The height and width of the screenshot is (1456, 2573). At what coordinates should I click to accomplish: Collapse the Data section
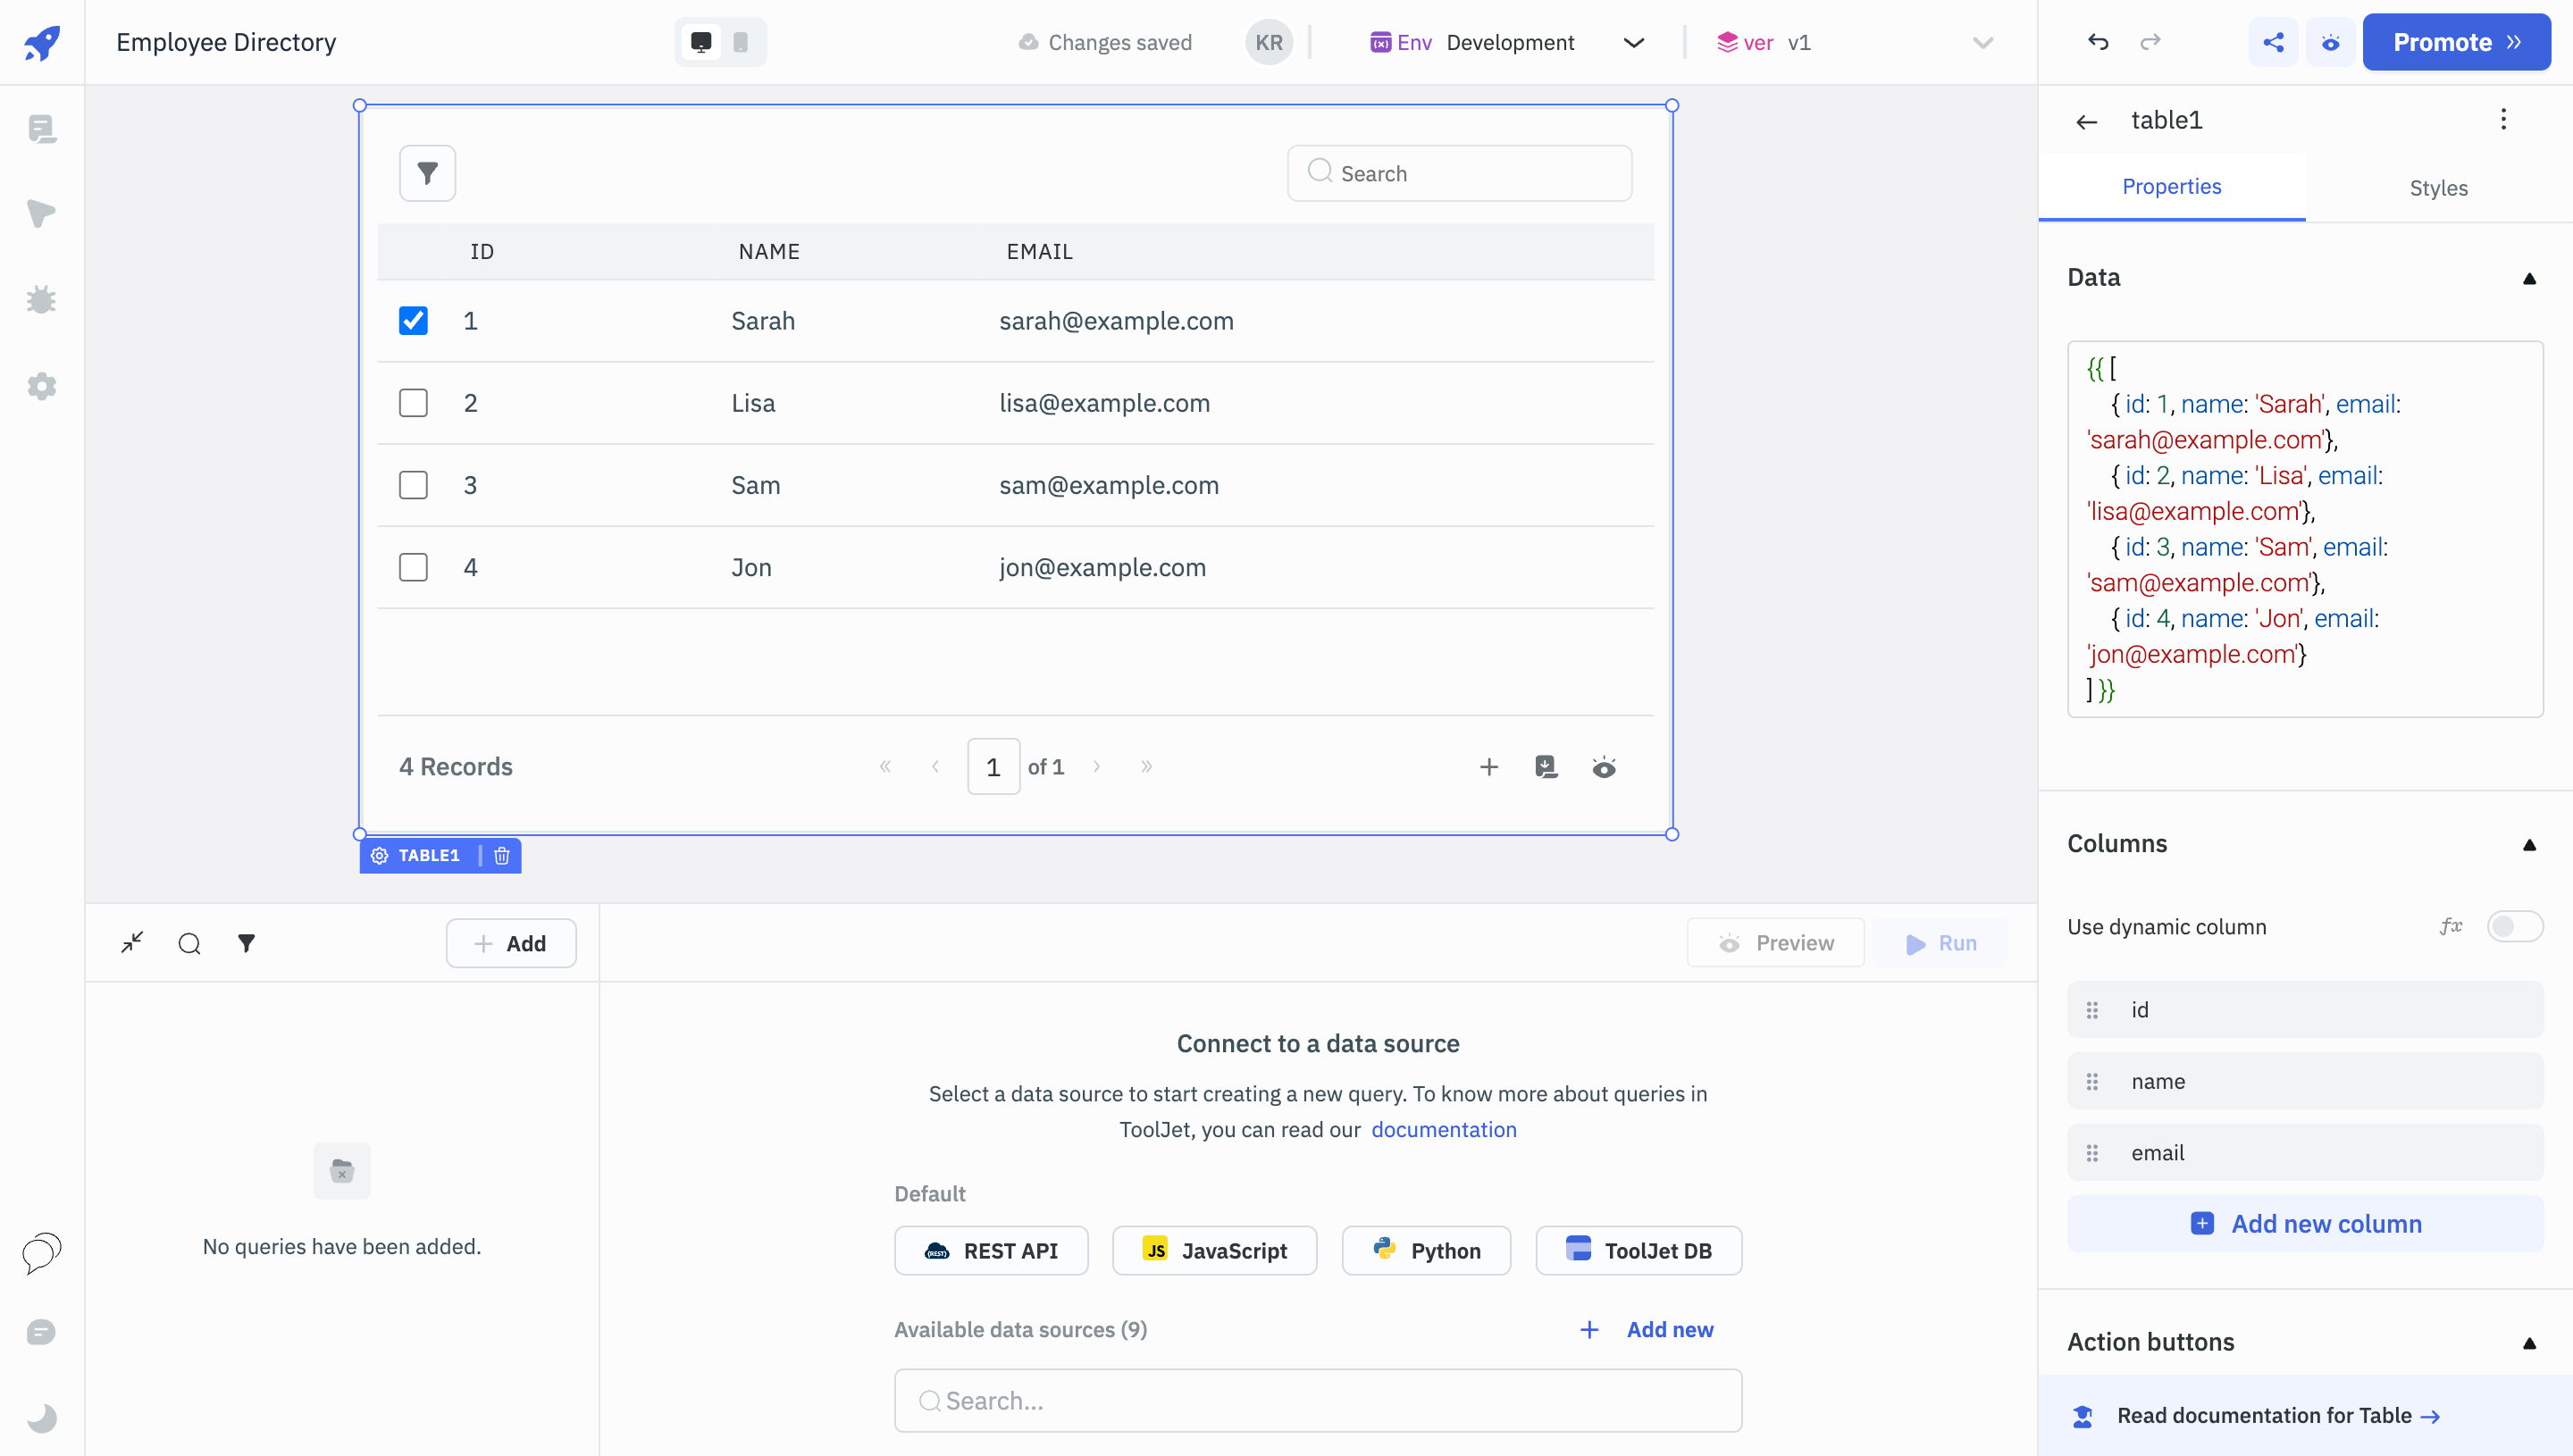click(2528, 278)
